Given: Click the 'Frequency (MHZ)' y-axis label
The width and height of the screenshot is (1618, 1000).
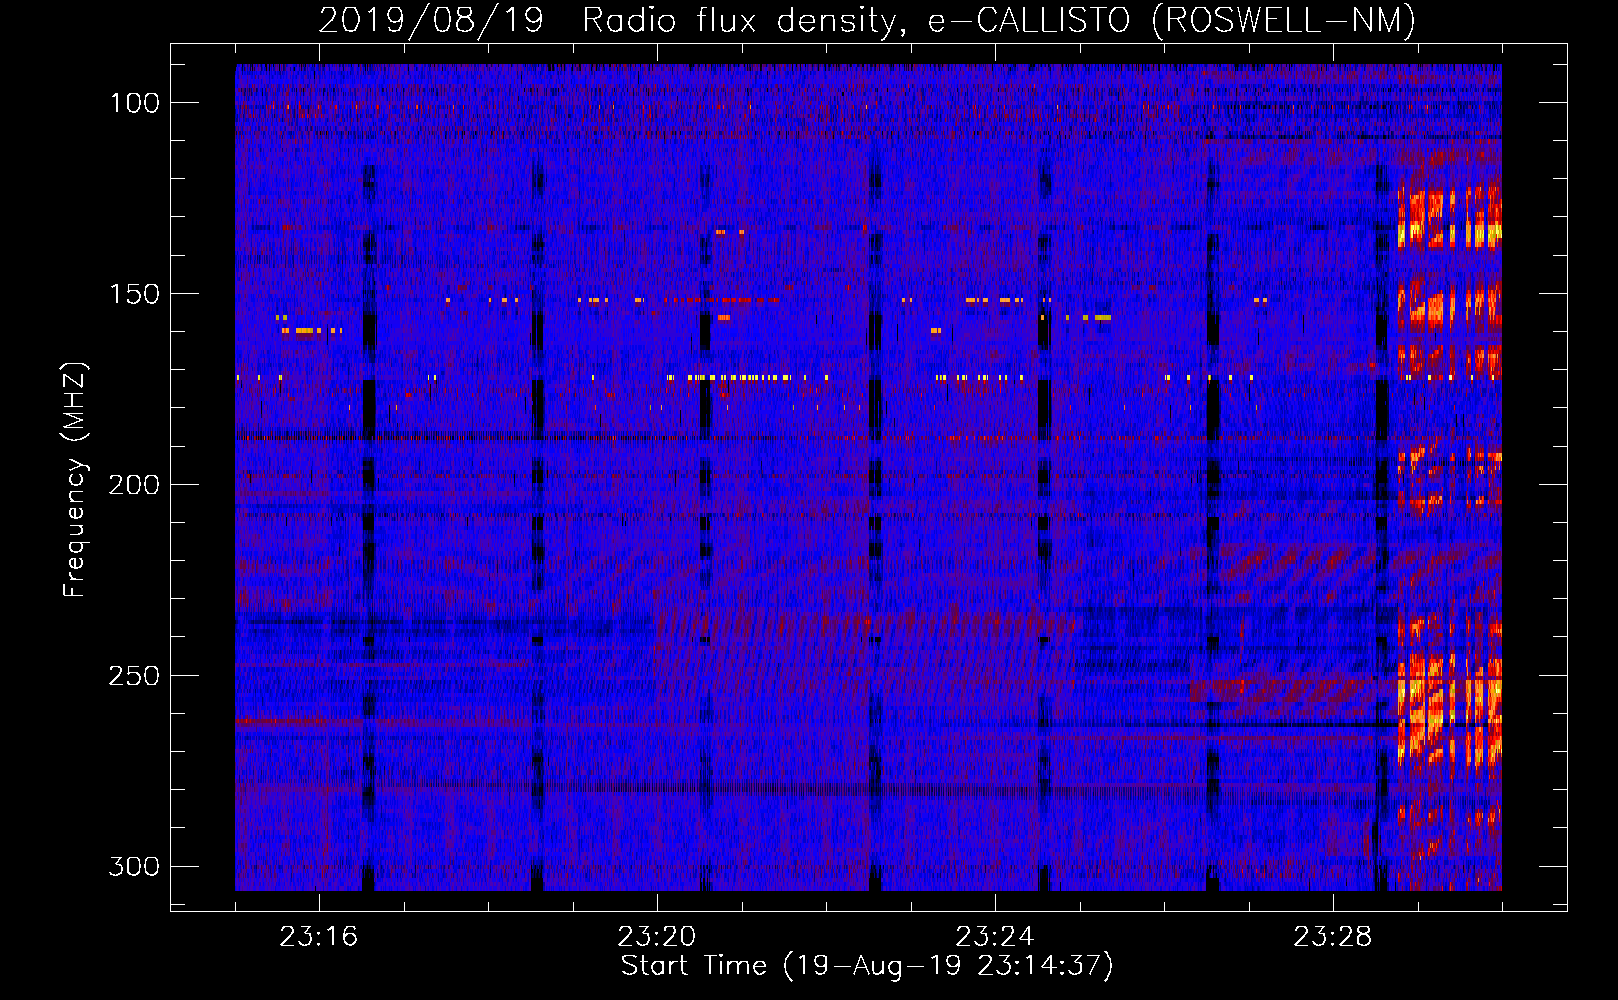Looking at the screenshot, I should click(75, 479).
